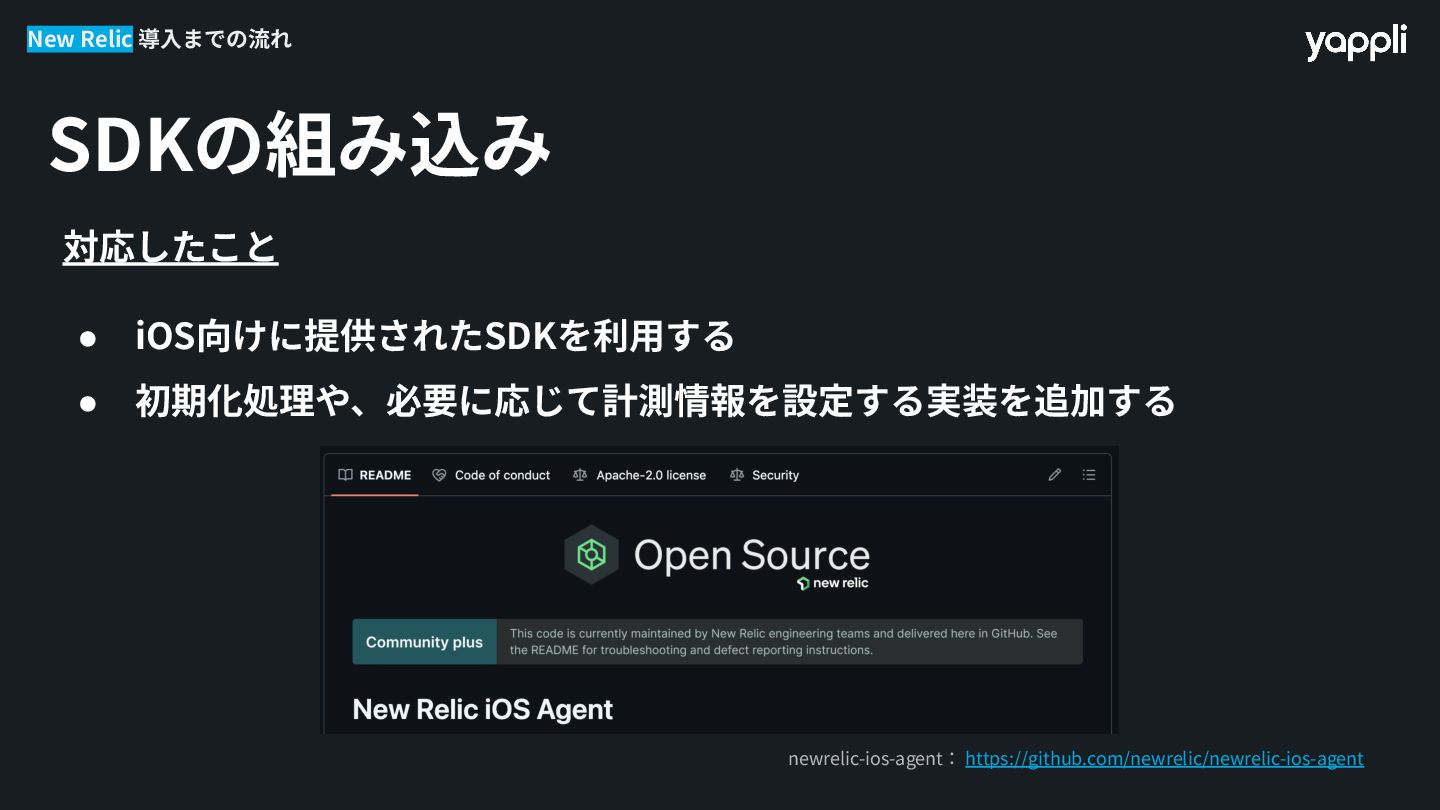Open the README tab
Screen dimensions: 1440x810
[x=374, y=475]
